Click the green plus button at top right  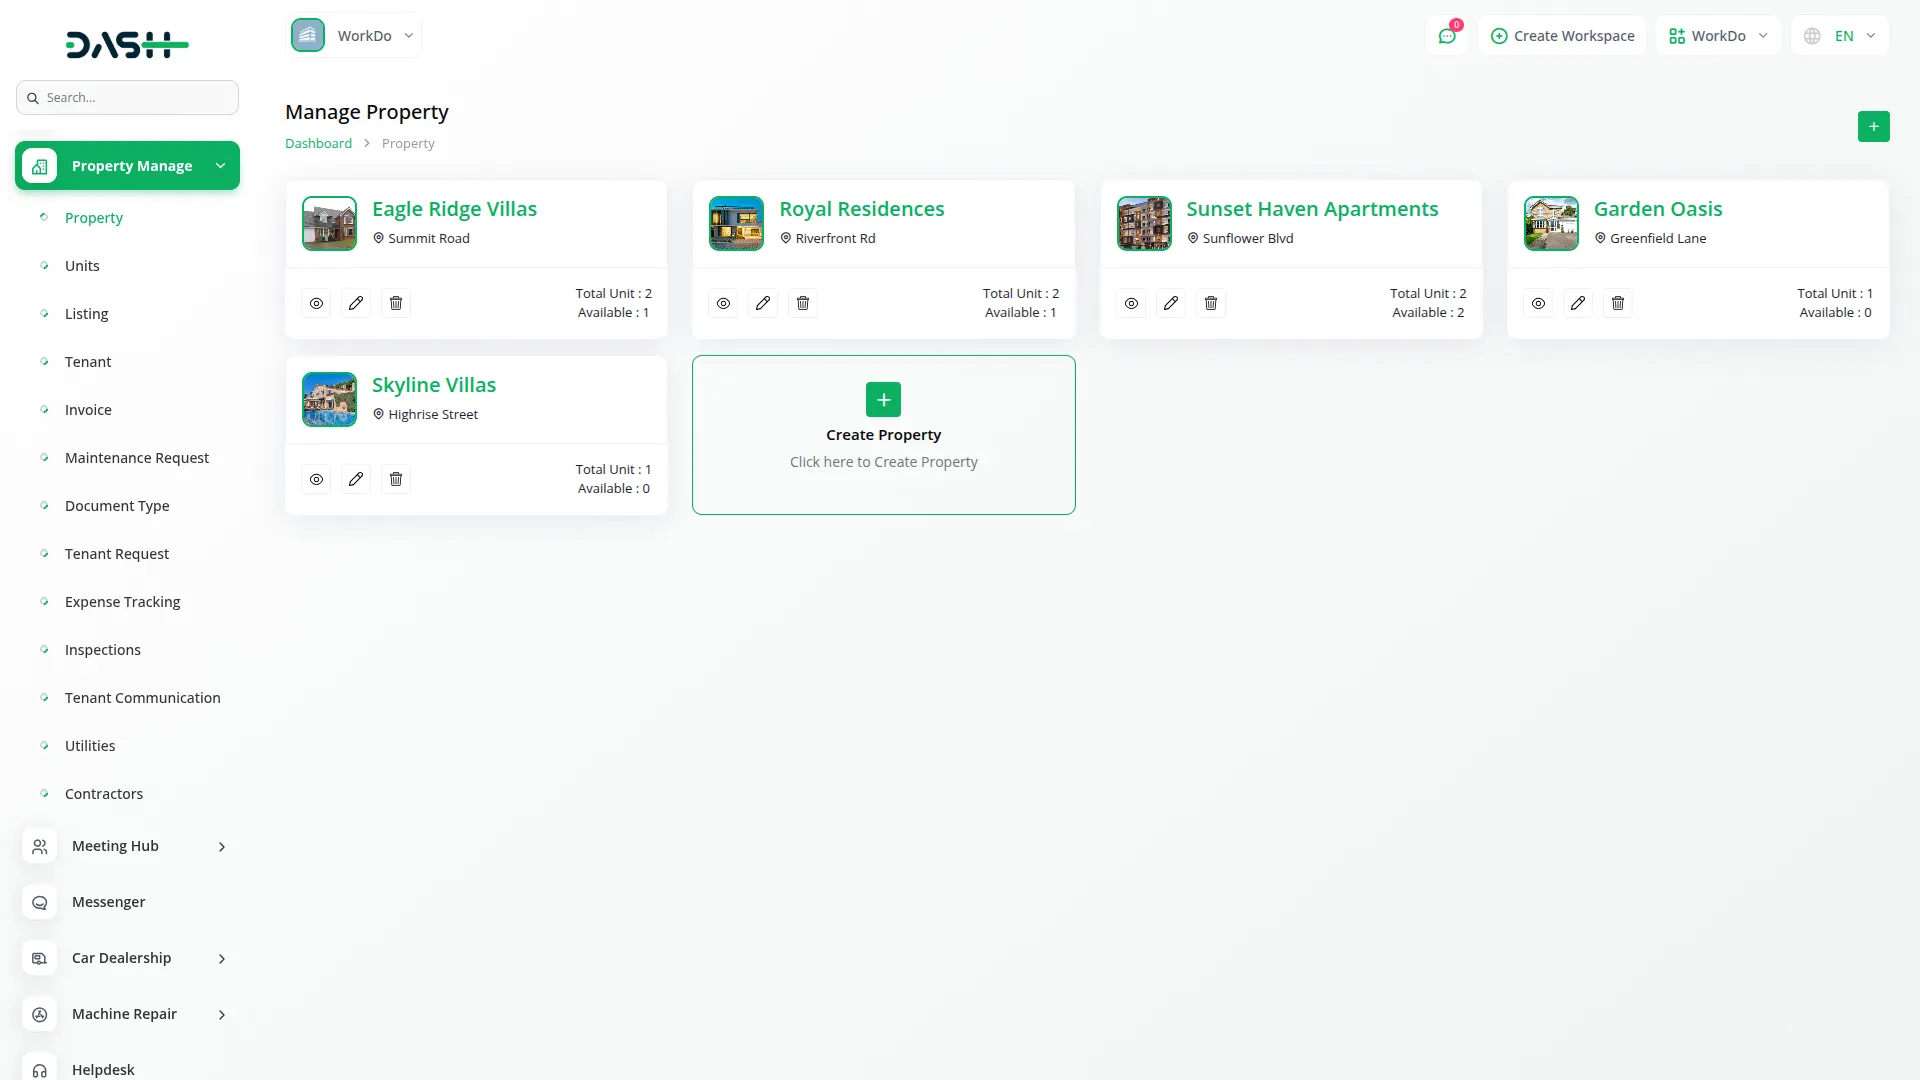[x=1873, y=127]
